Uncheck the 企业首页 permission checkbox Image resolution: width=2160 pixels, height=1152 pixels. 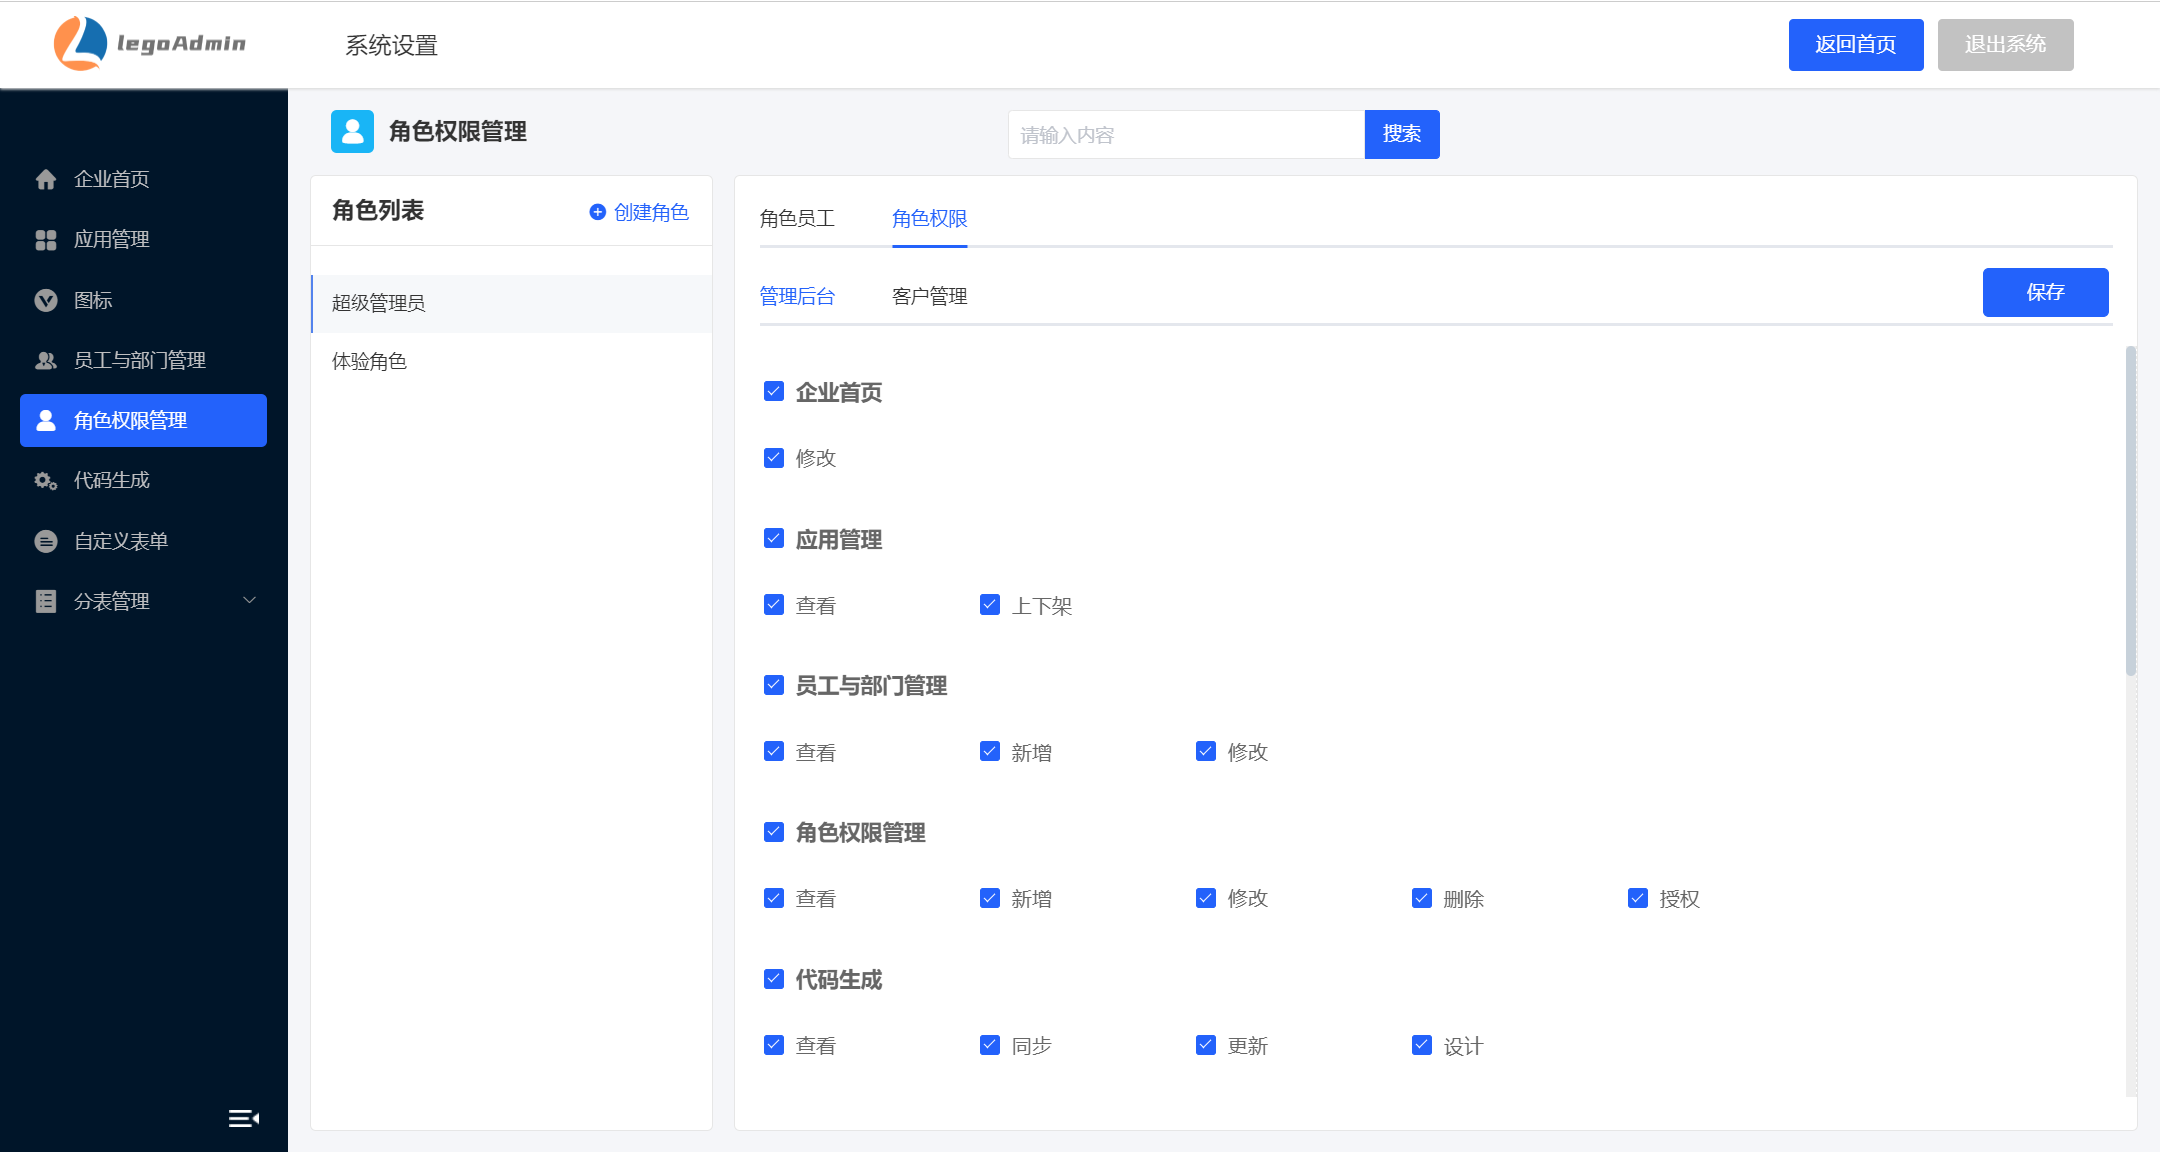(x=773, y=392)
